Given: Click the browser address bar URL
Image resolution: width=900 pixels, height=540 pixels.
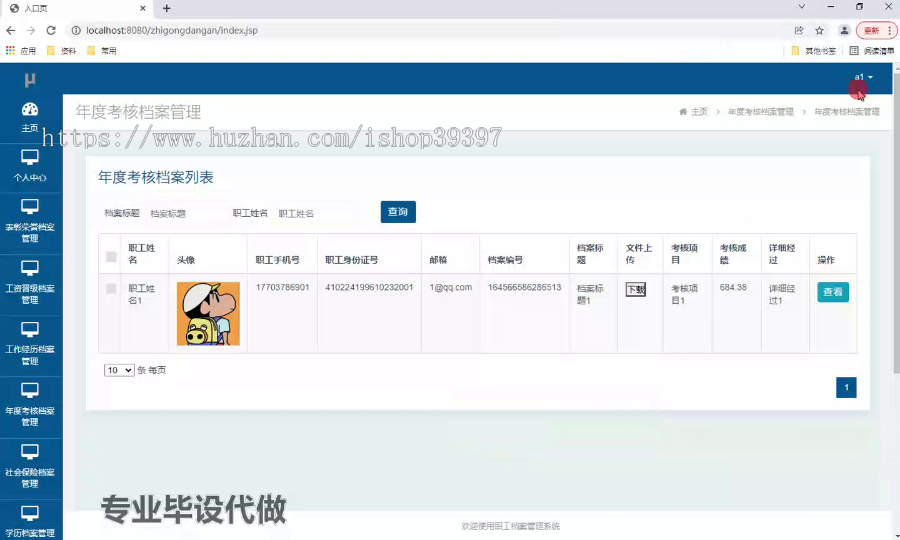Looking at the screenshot, I should (x=172, y=30).
